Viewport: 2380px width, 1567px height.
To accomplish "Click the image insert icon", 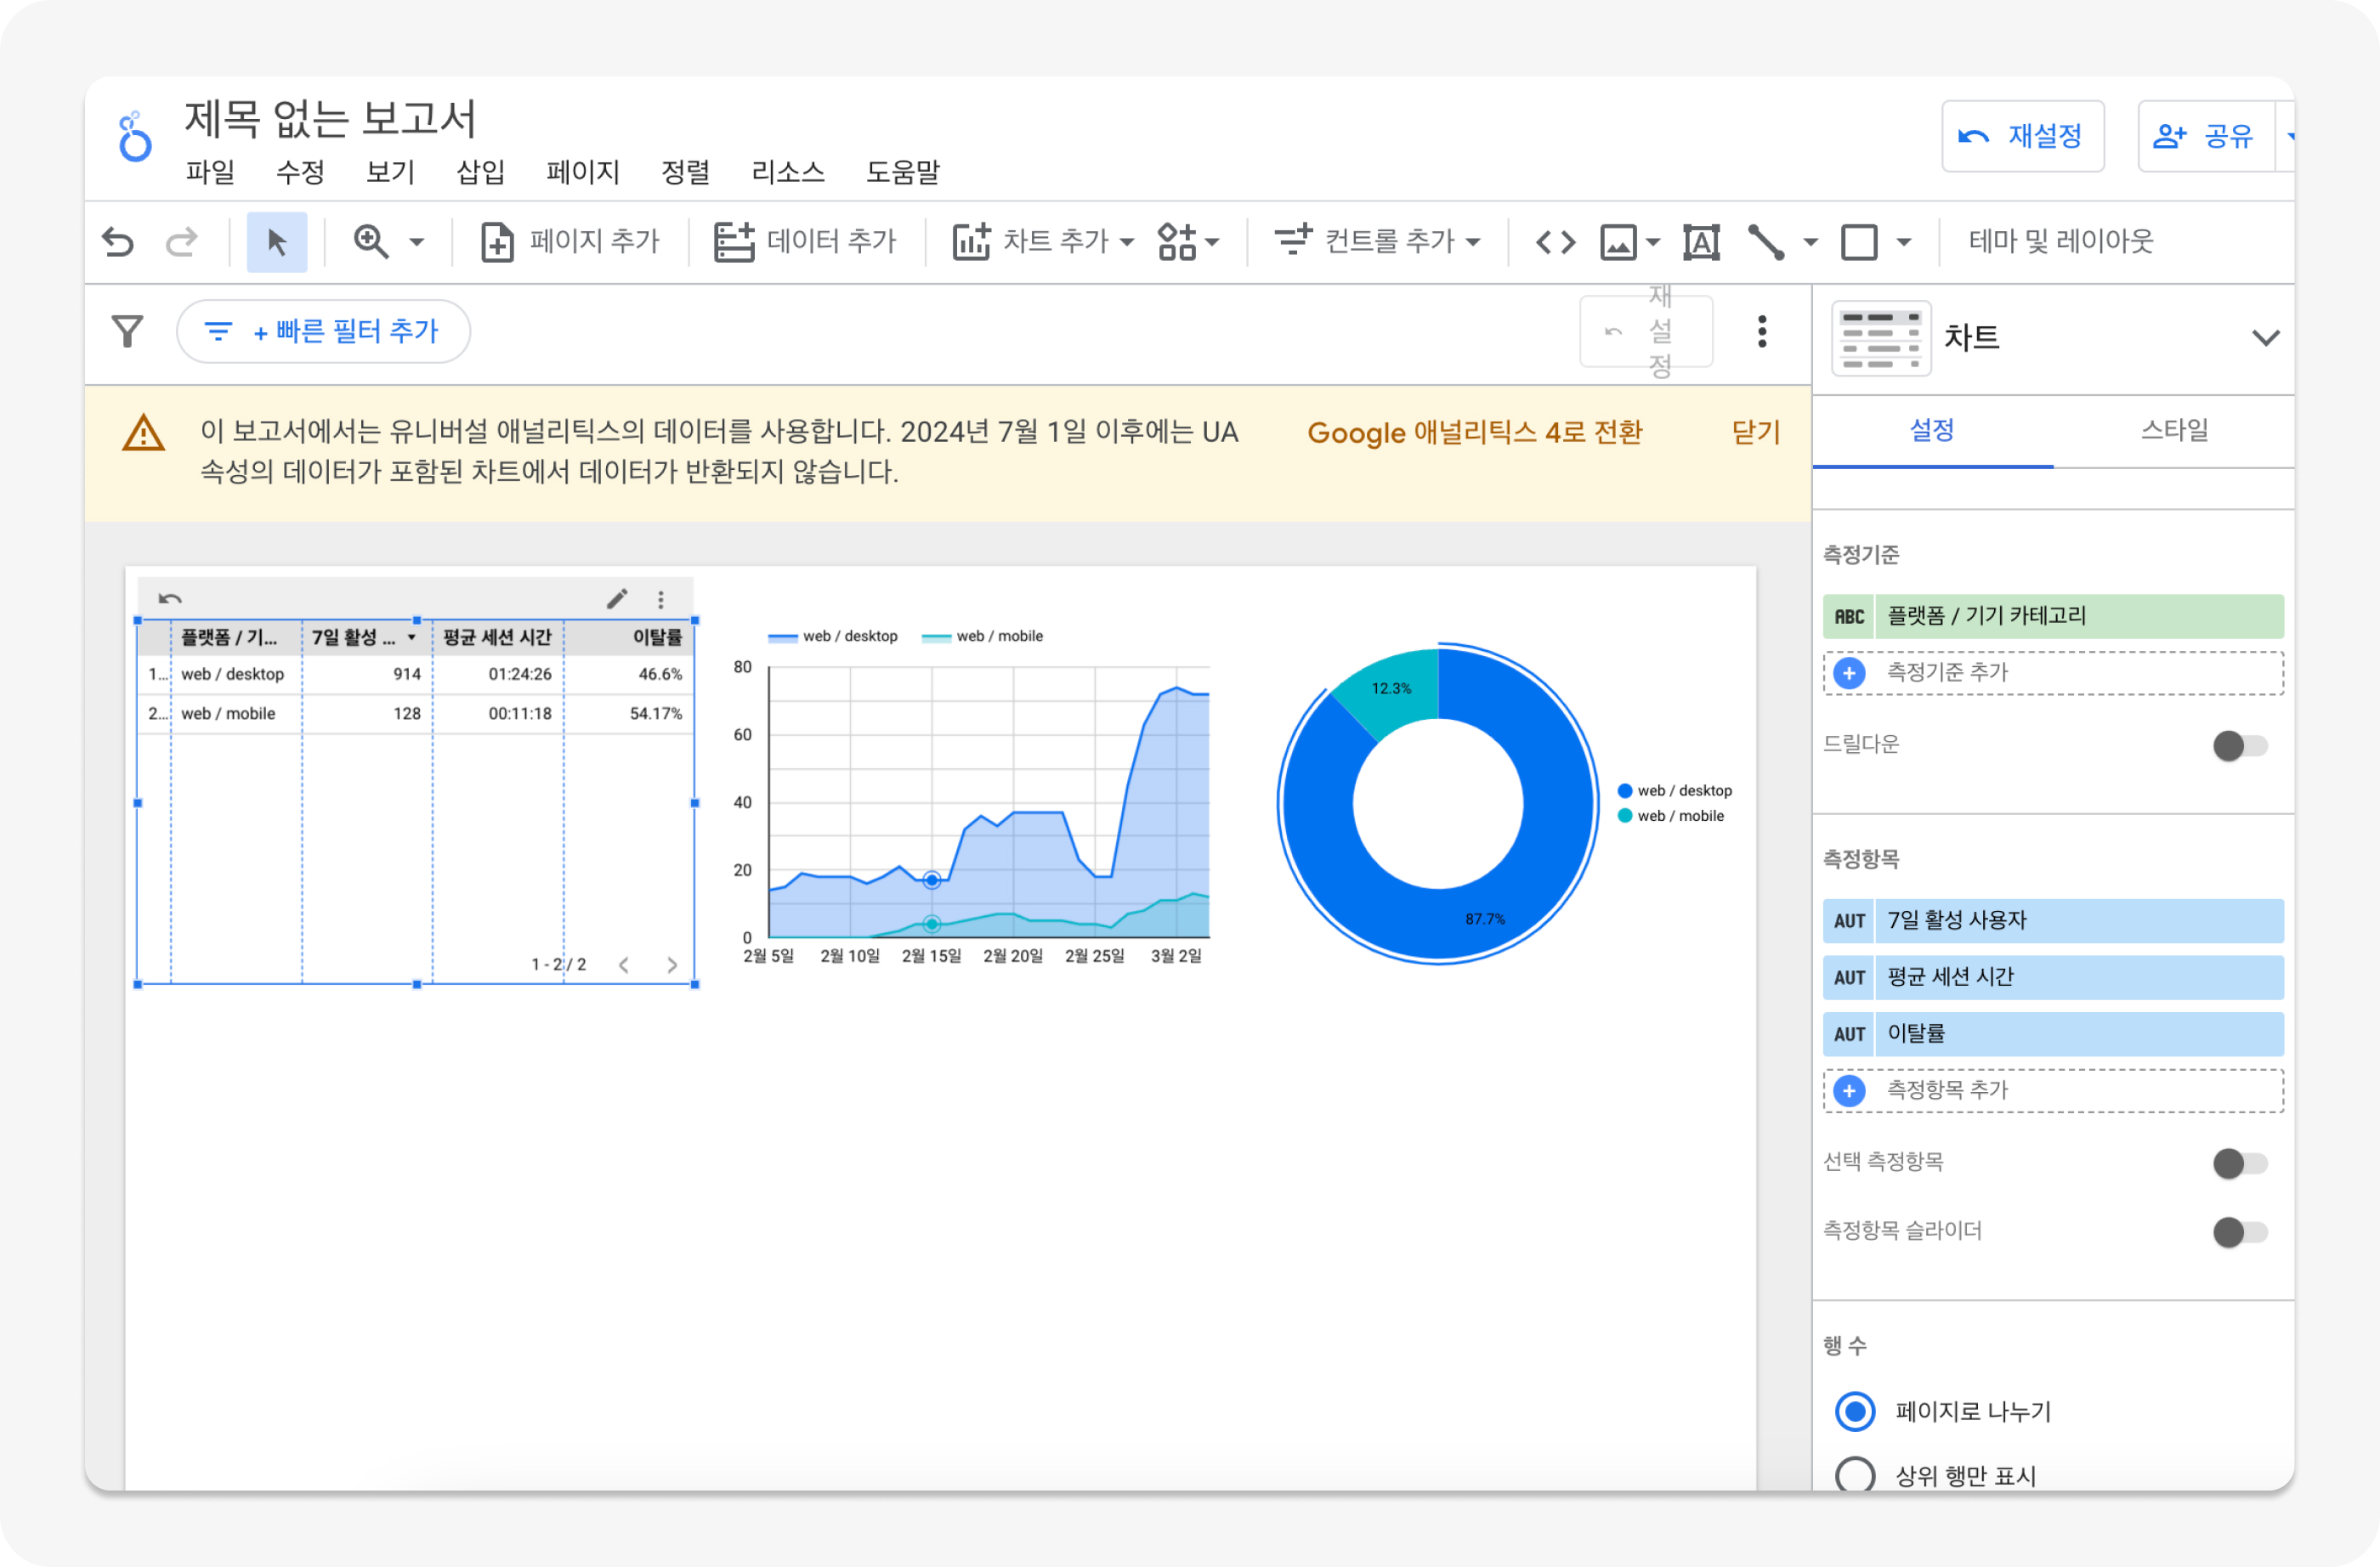I will pyautogui.click(x=1618, y=242).
